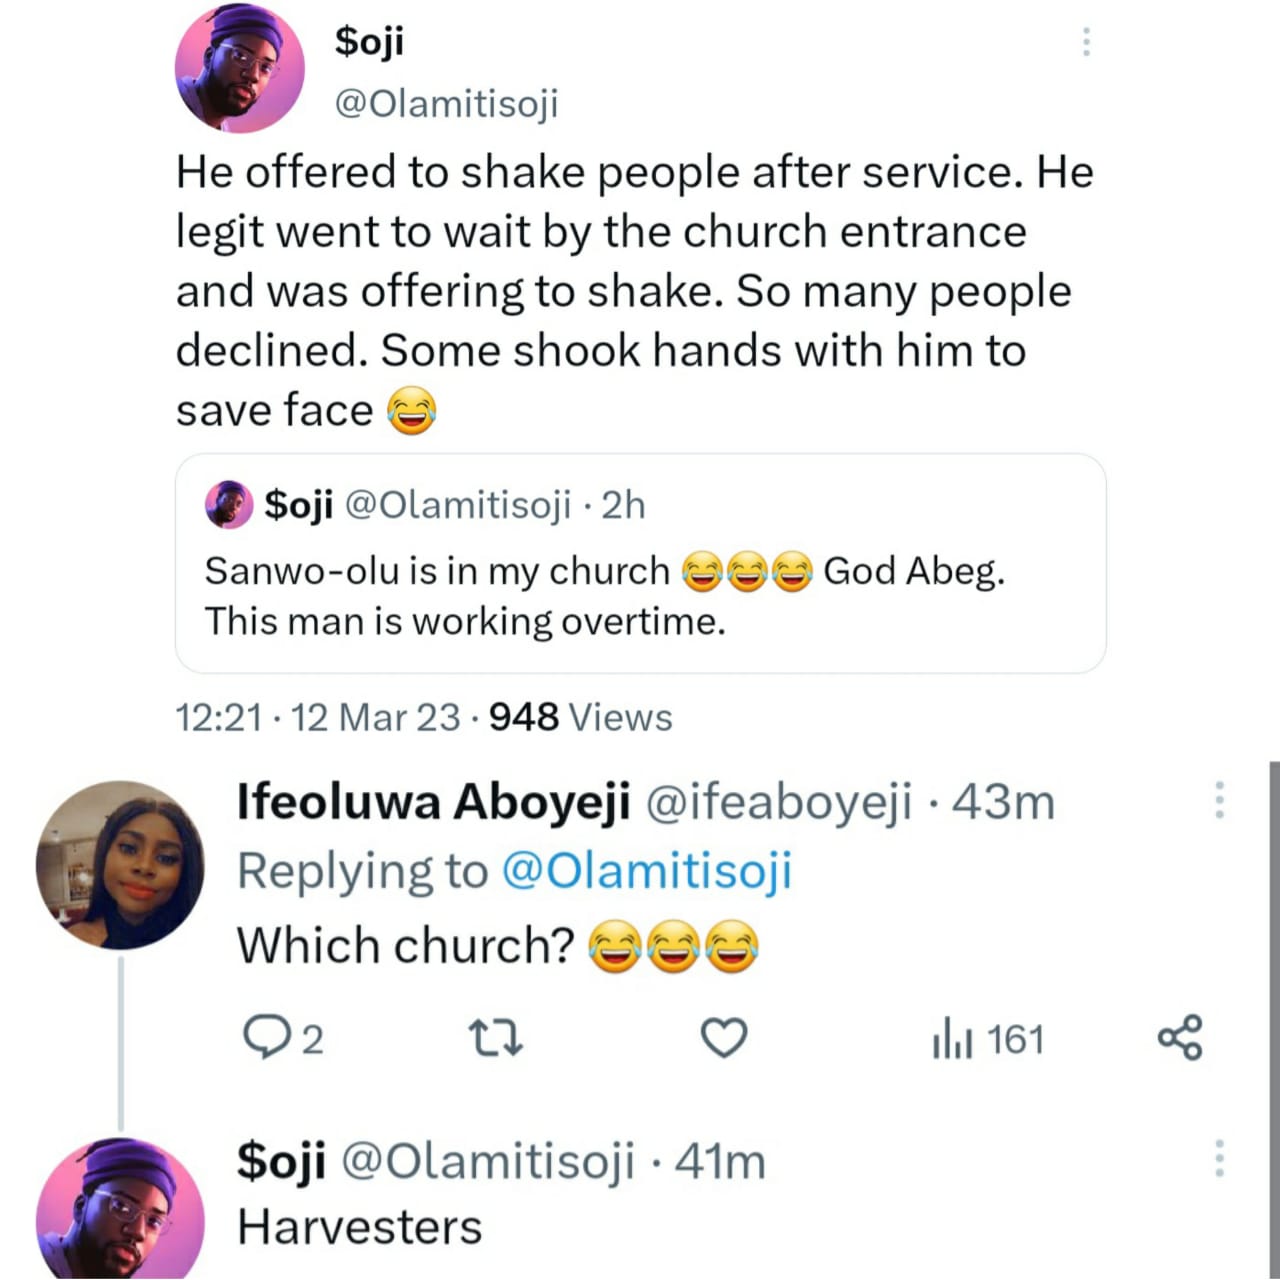Open the main tweet's three-dot menu

[x=1086, y=42]
